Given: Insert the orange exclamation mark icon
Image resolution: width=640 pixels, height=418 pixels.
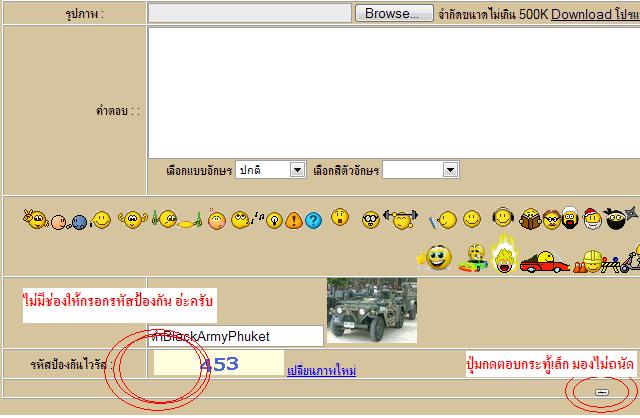Looking at the screenshot, I should click(x=293, y=220).
